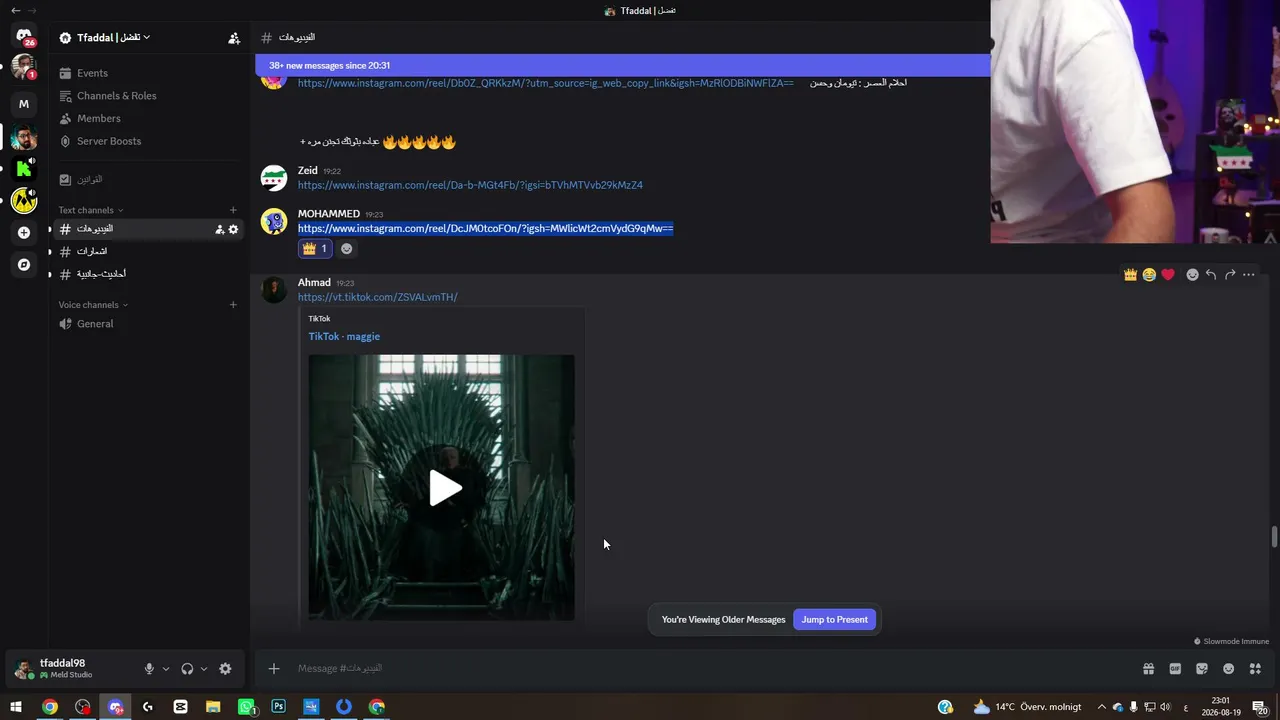Play the TikTok throne video

[x=445, y=488]
